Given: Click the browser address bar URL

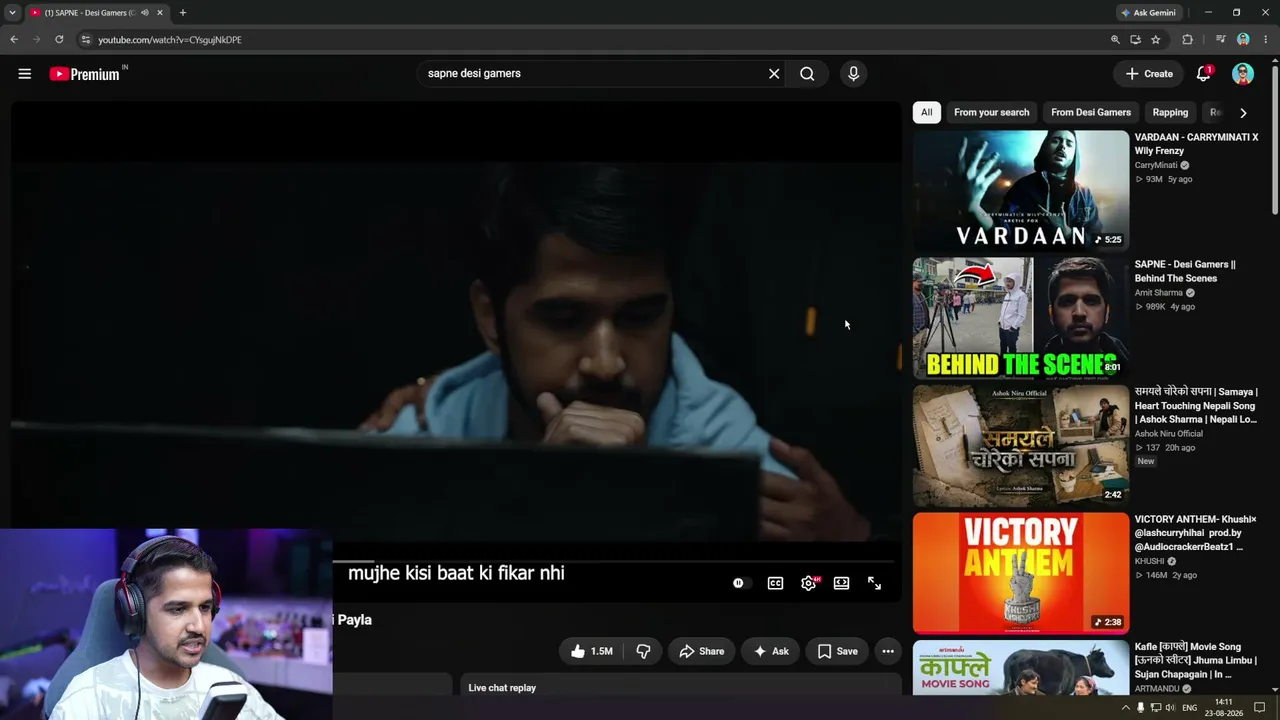Looking at the screenshot, I should (170, 40).
